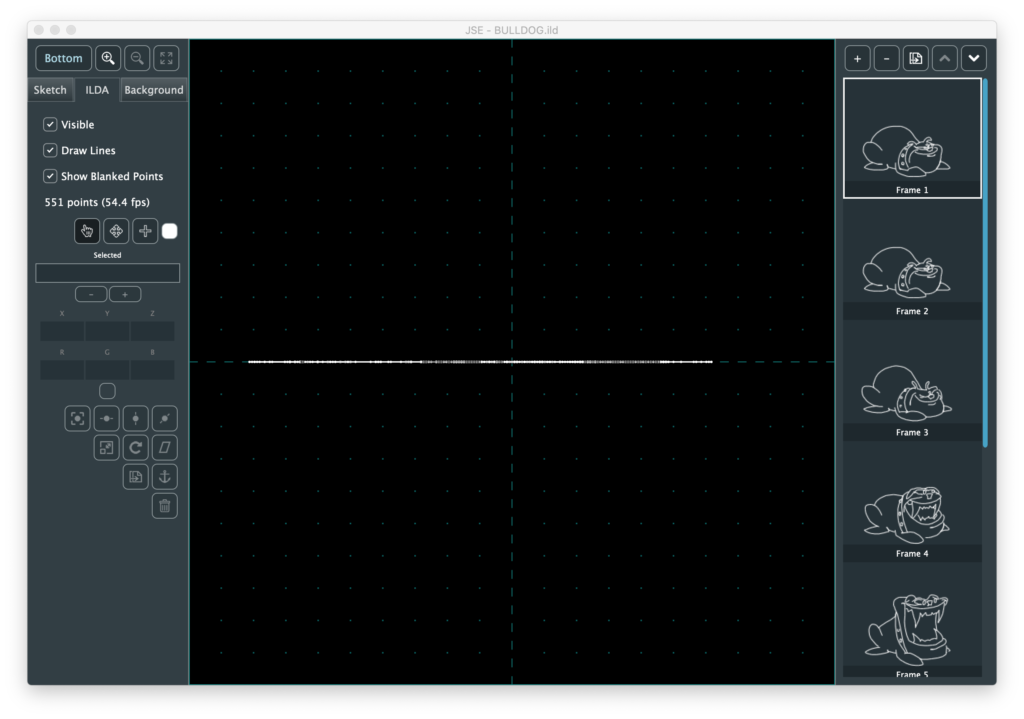Toggle Show Blanked Points checkbox

[x=50, y=176]
